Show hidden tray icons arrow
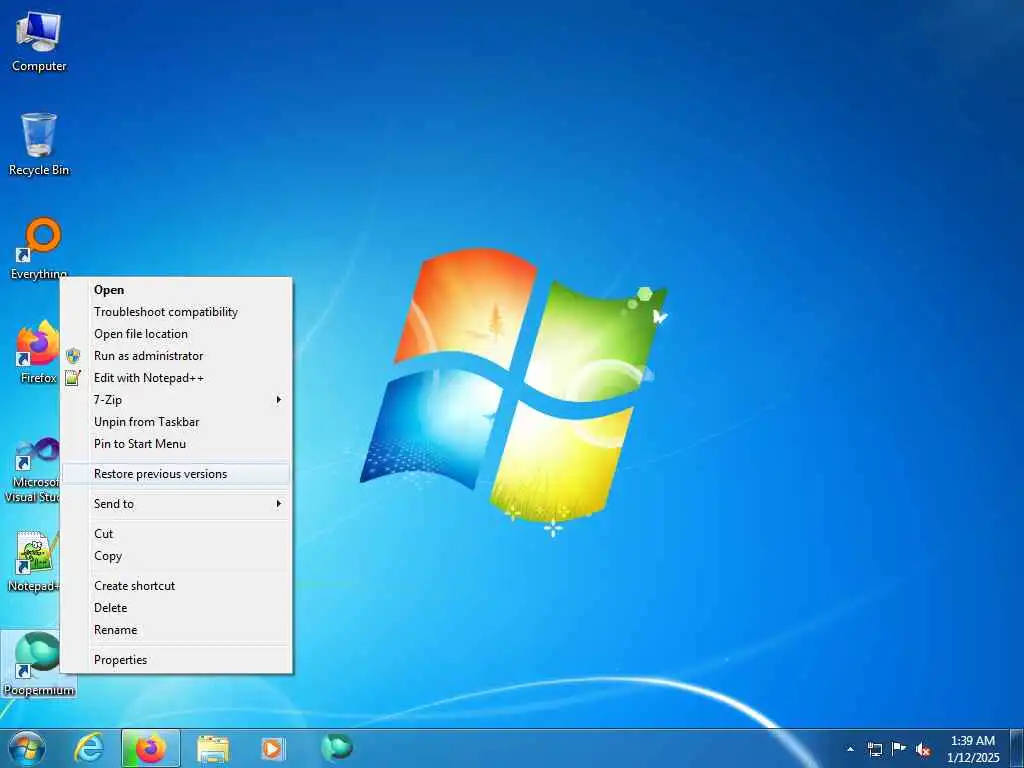The image size is (1024, 768). (850, 749)
